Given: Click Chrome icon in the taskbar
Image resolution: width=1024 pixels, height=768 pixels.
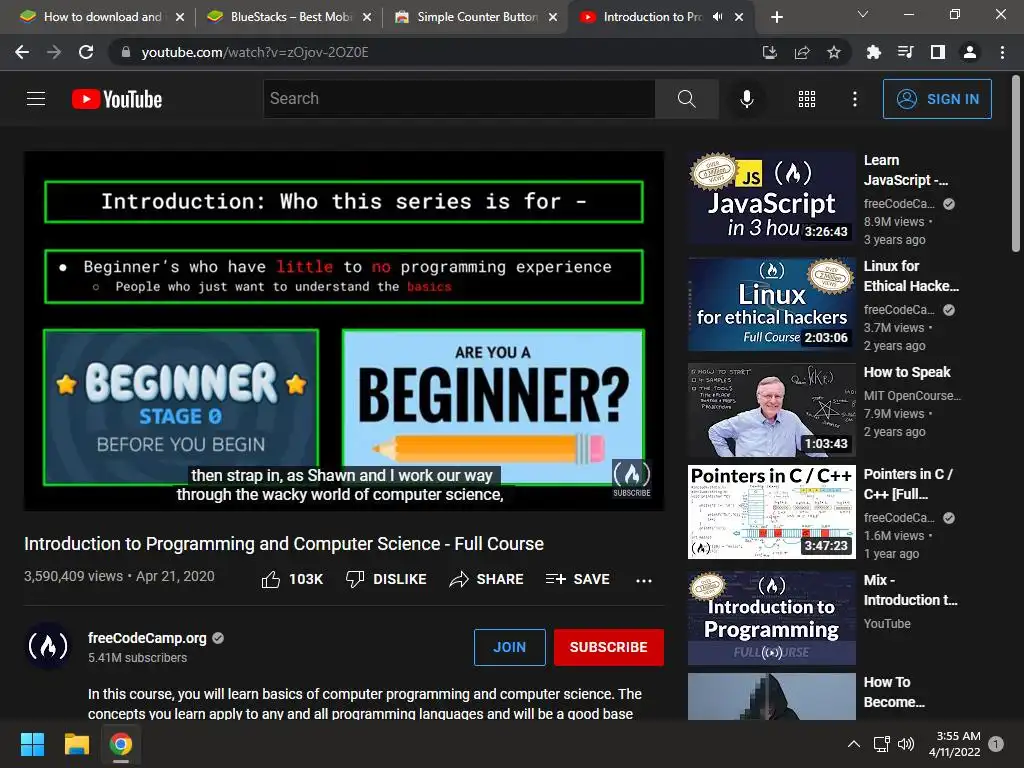Looking at the screenshot, I should 120,744.
